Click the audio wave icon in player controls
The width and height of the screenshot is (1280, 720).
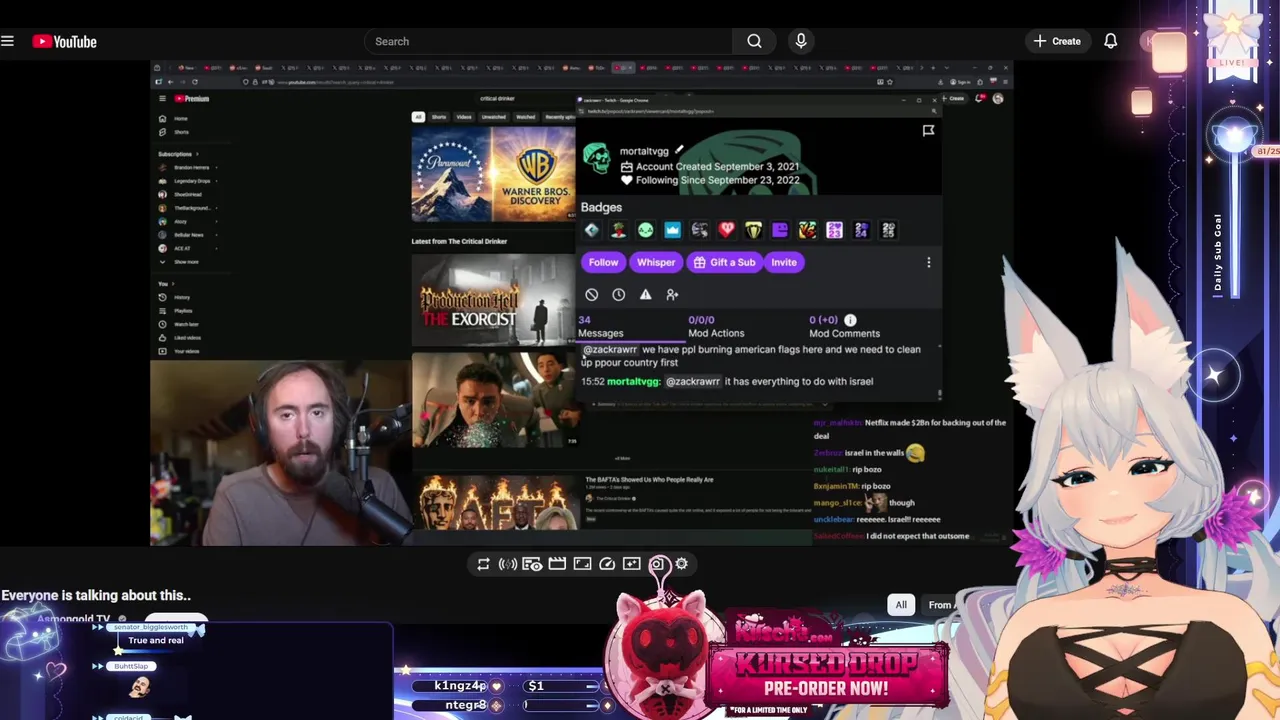point(508,564)
